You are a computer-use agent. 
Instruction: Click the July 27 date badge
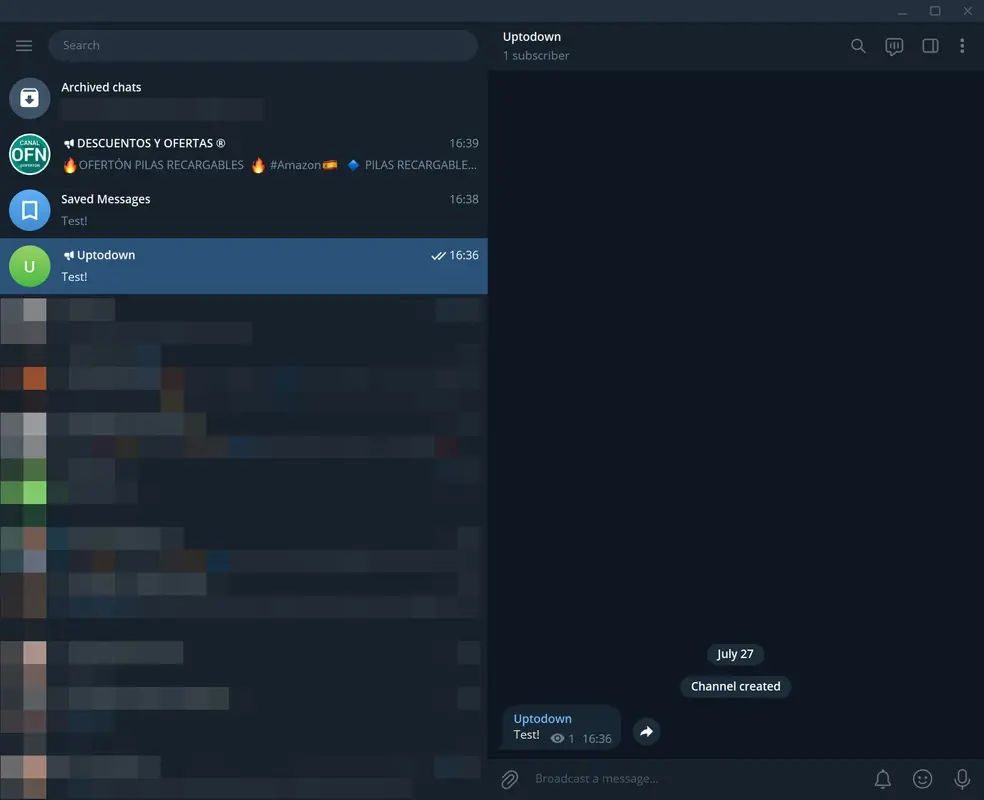735,653
